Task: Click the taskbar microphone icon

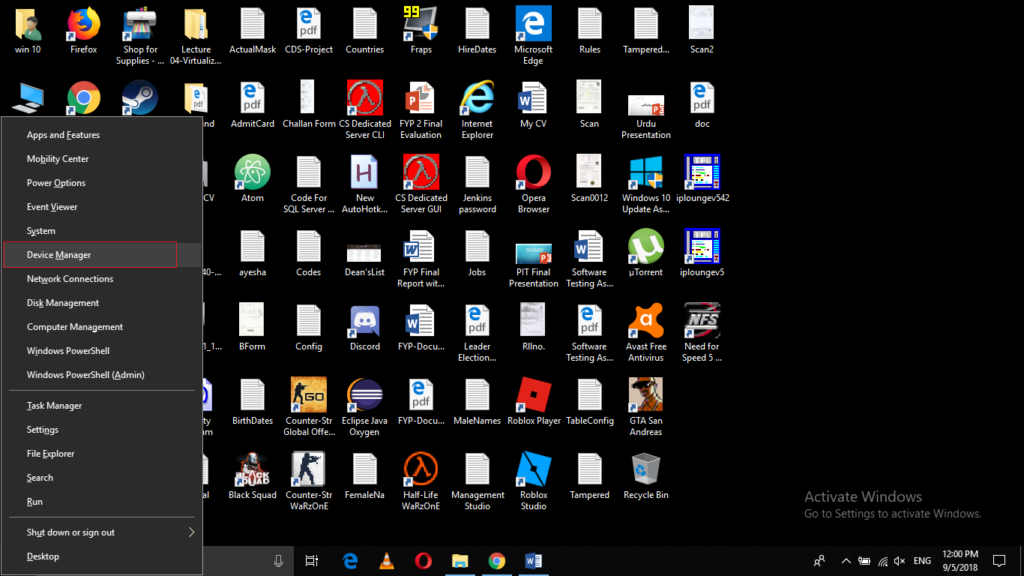Action: click(x=278, y=561)
